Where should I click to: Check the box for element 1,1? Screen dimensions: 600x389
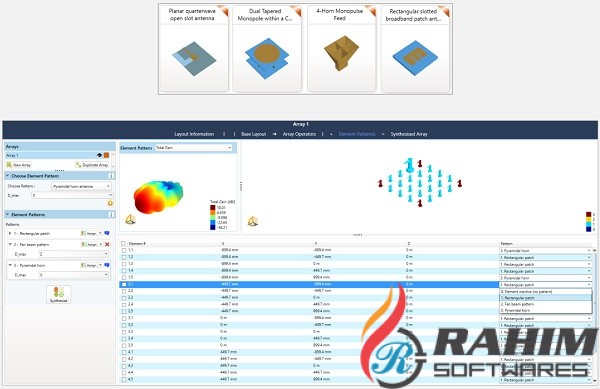pyautogui.click(x=124, y=250)
